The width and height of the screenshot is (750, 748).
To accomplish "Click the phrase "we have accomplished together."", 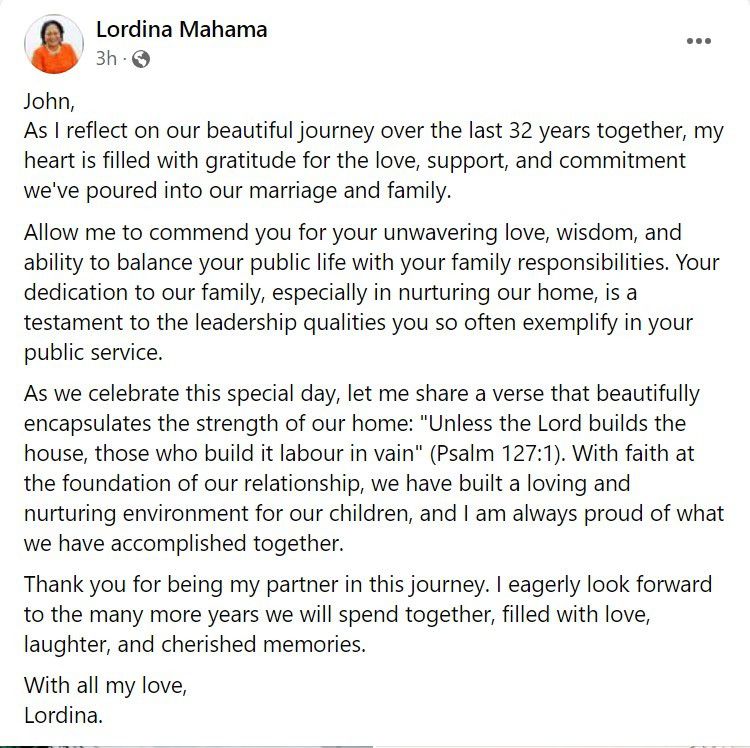I will tap(182, 544).
